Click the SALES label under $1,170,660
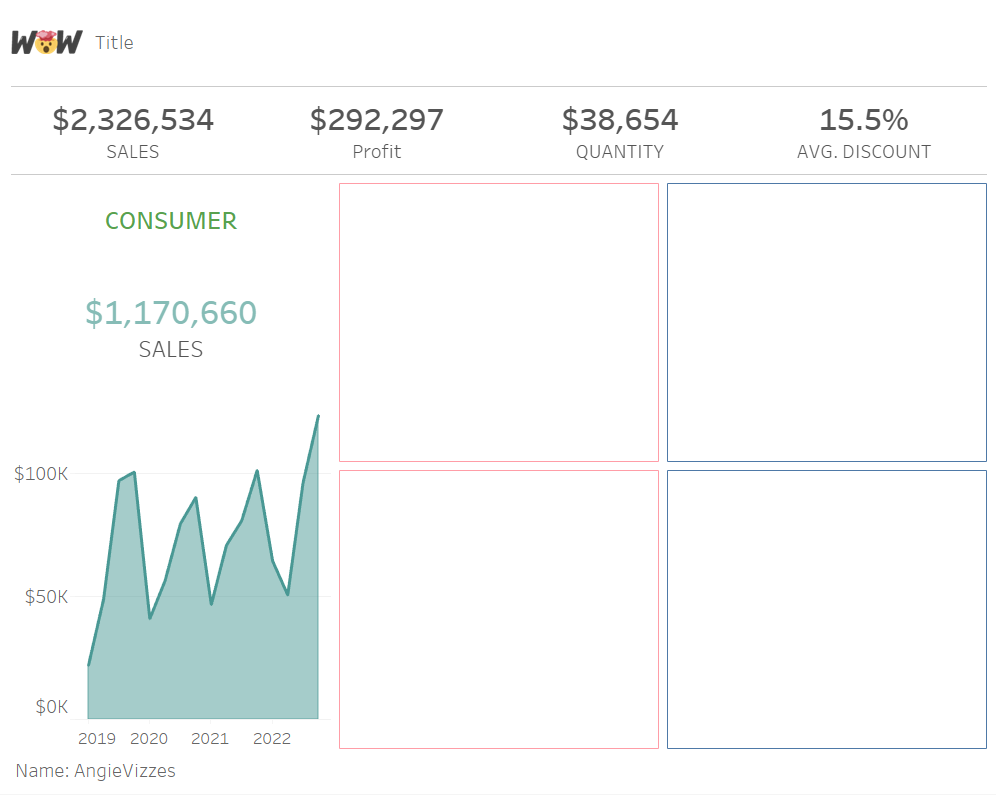The height and width of the screenshot is (795, 996). coord(171,350)
